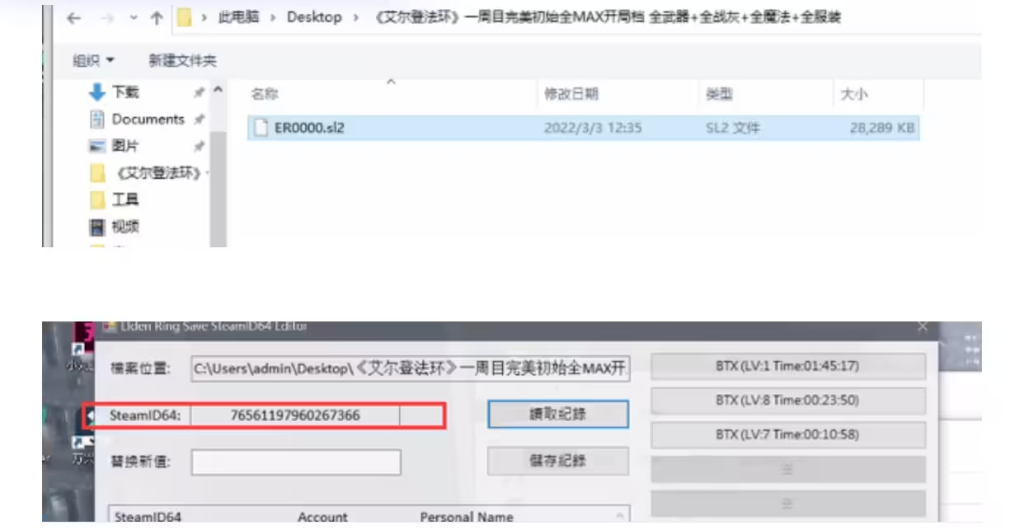Screen dimensions: 1024x530
Task: Click the 讀取紀錄 button
Action: tap(558, 414)
